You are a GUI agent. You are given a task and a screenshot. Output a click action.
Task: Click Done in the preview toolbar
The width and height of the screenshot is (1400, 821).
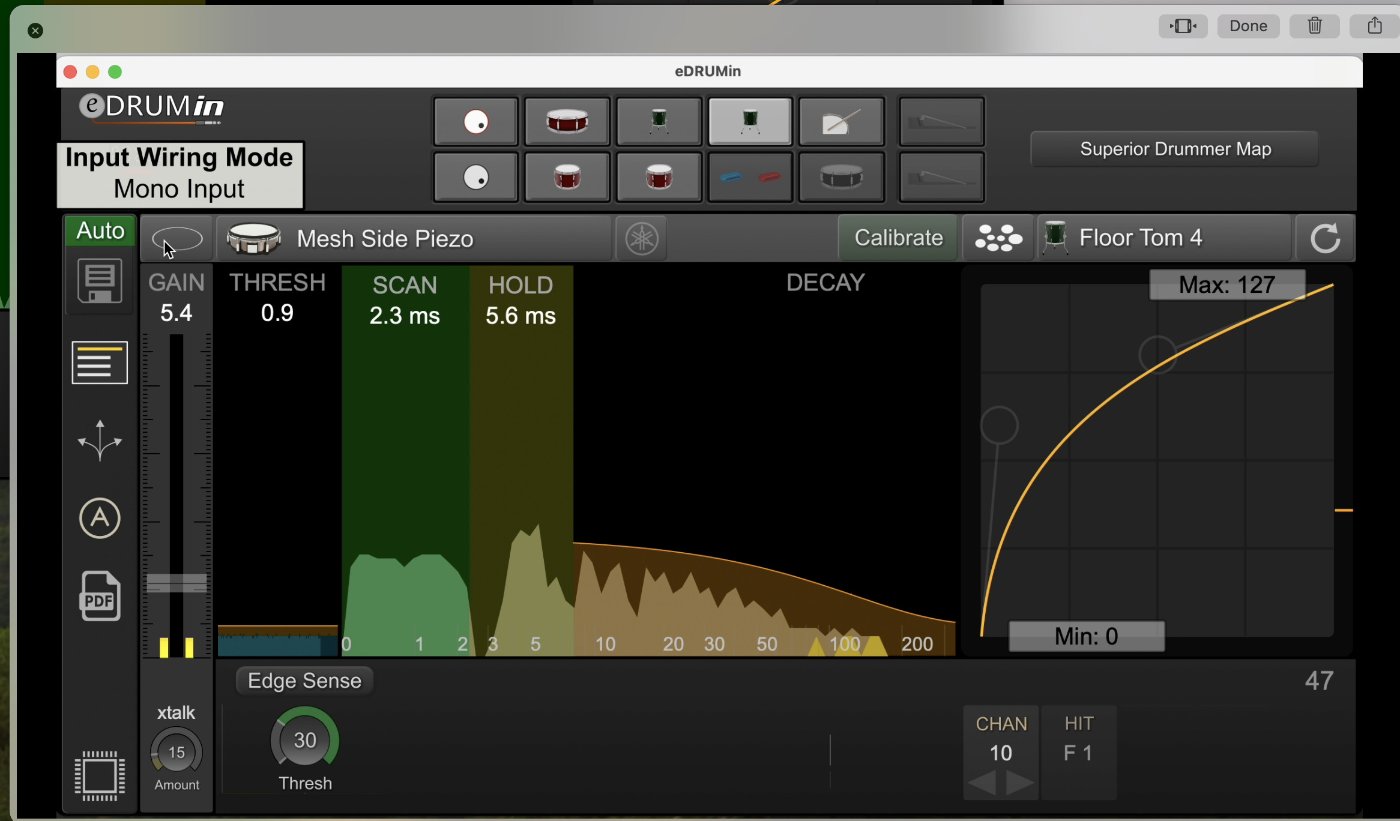click(x=1248, y=26)
